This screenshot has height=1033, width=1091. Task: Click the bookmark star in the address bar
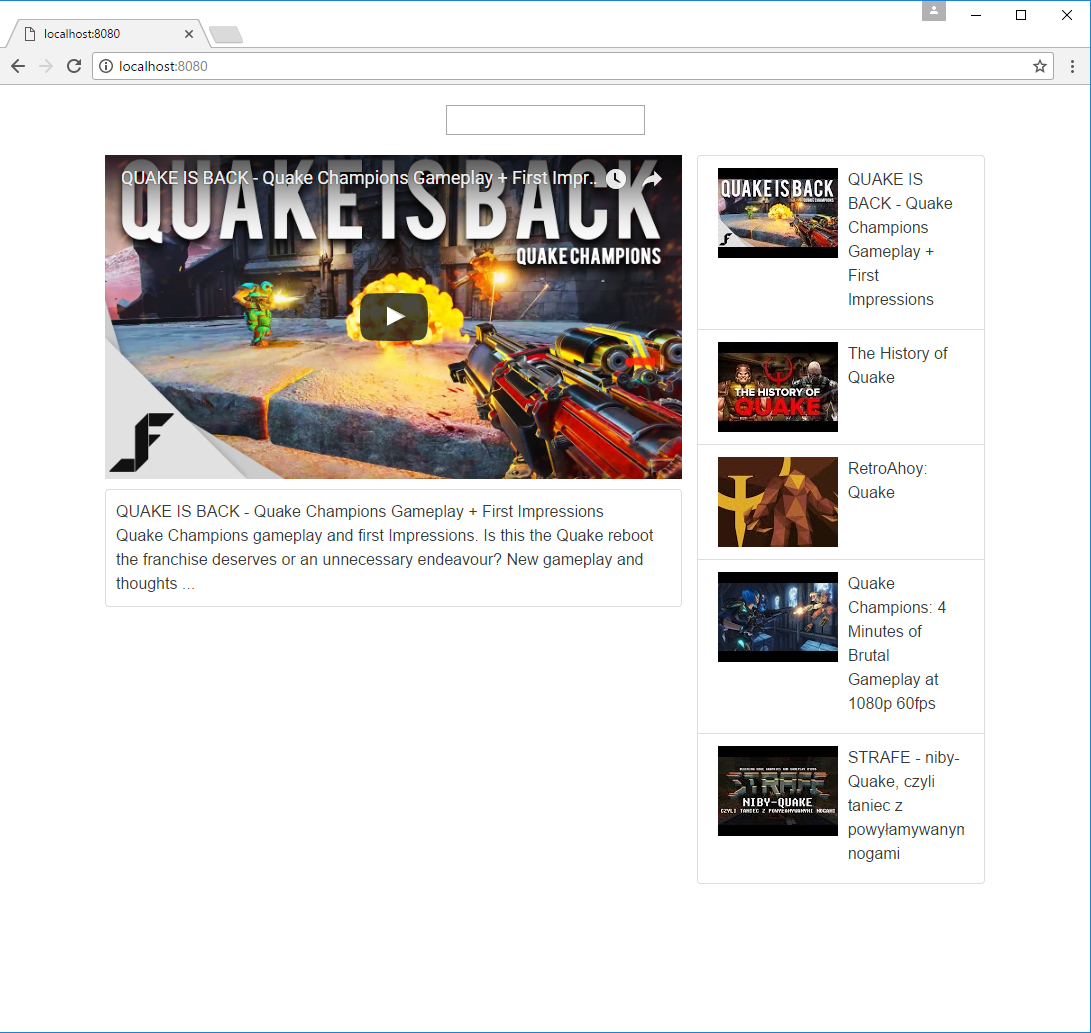click(x=1040, y=66)
